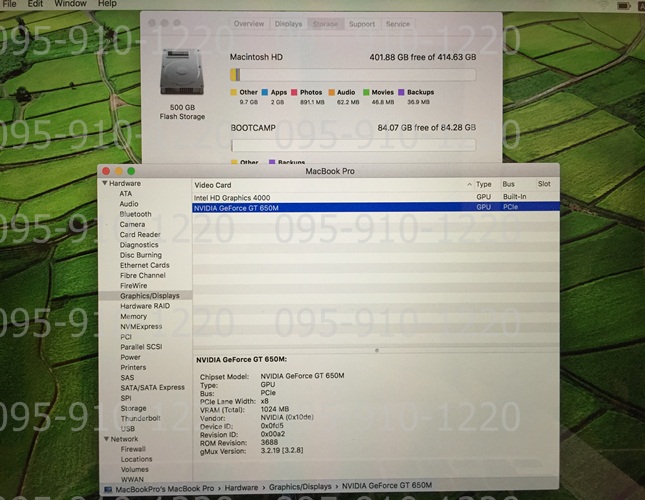Select the Service tab
This screenshot has height=500, width=645.
pyautogui.click(x=397, y=23)
